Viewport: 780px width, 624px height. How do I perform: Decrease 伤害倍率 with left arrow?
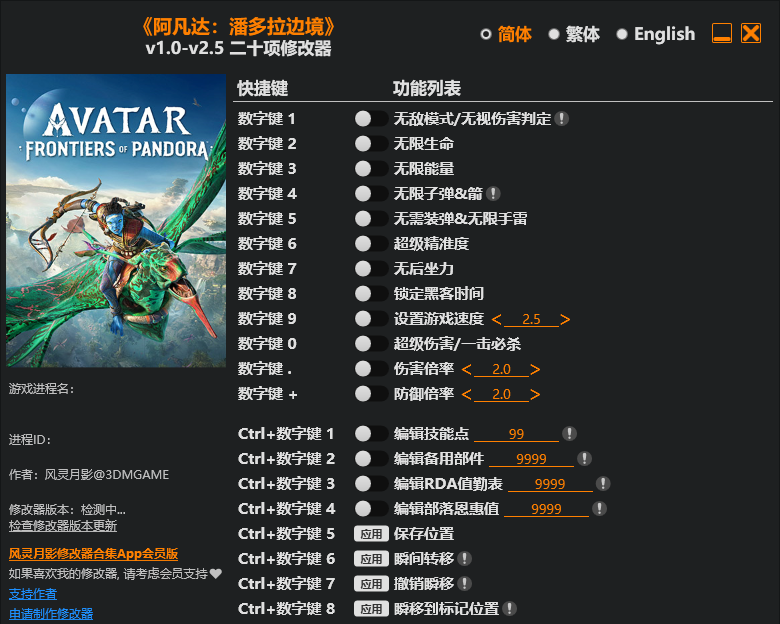tap(467, 369)
